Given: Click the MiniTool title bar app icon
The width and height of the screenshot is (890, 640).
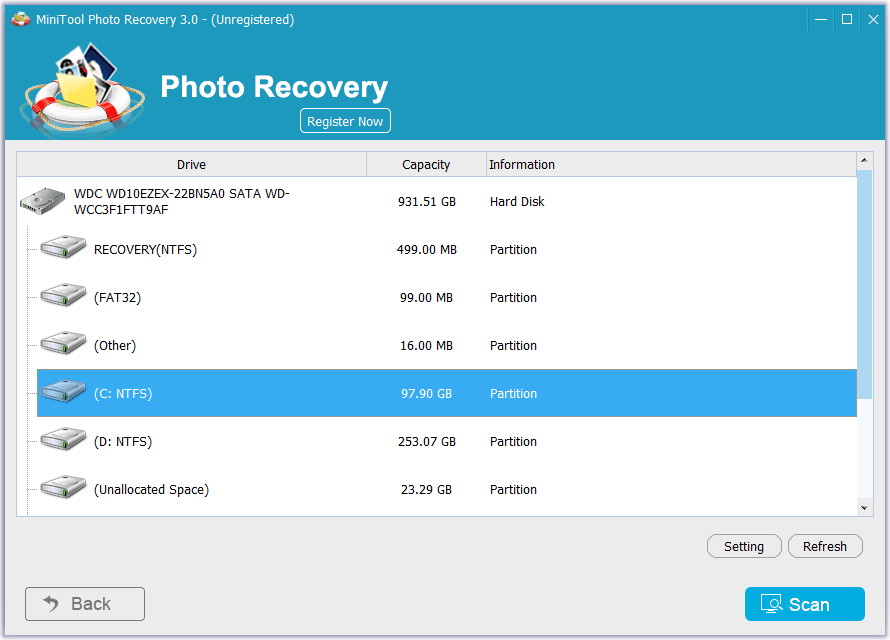Looking at the screenshot, I should tap(21, 19).
